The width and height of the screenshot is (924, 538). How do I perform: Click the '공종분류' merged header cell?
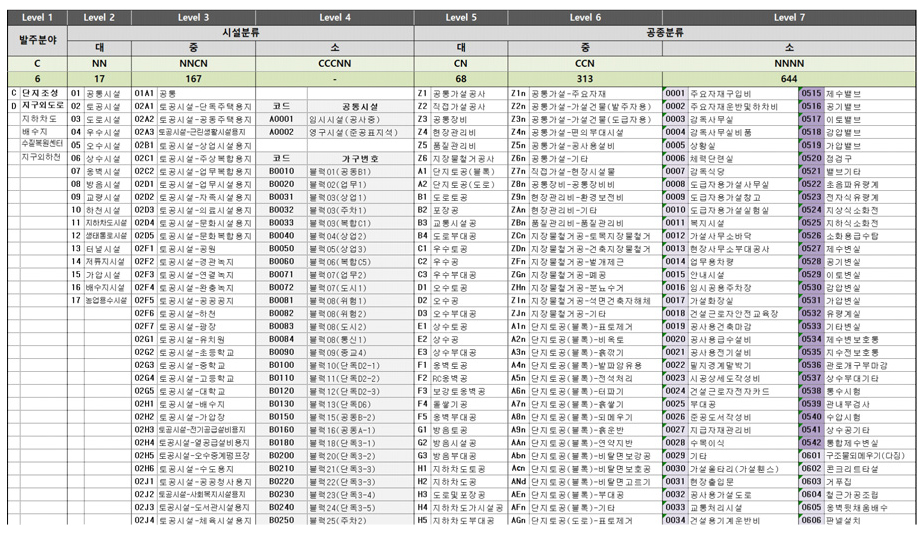665,32
